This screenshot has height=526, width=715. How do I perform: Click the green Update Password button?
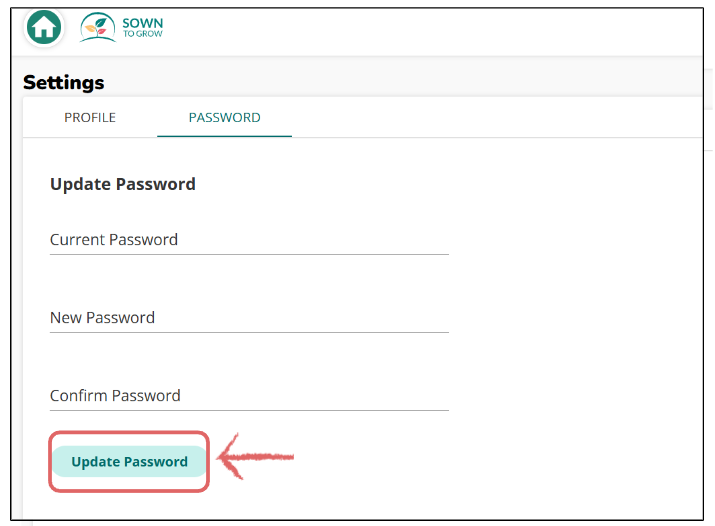tap(130, 462)
